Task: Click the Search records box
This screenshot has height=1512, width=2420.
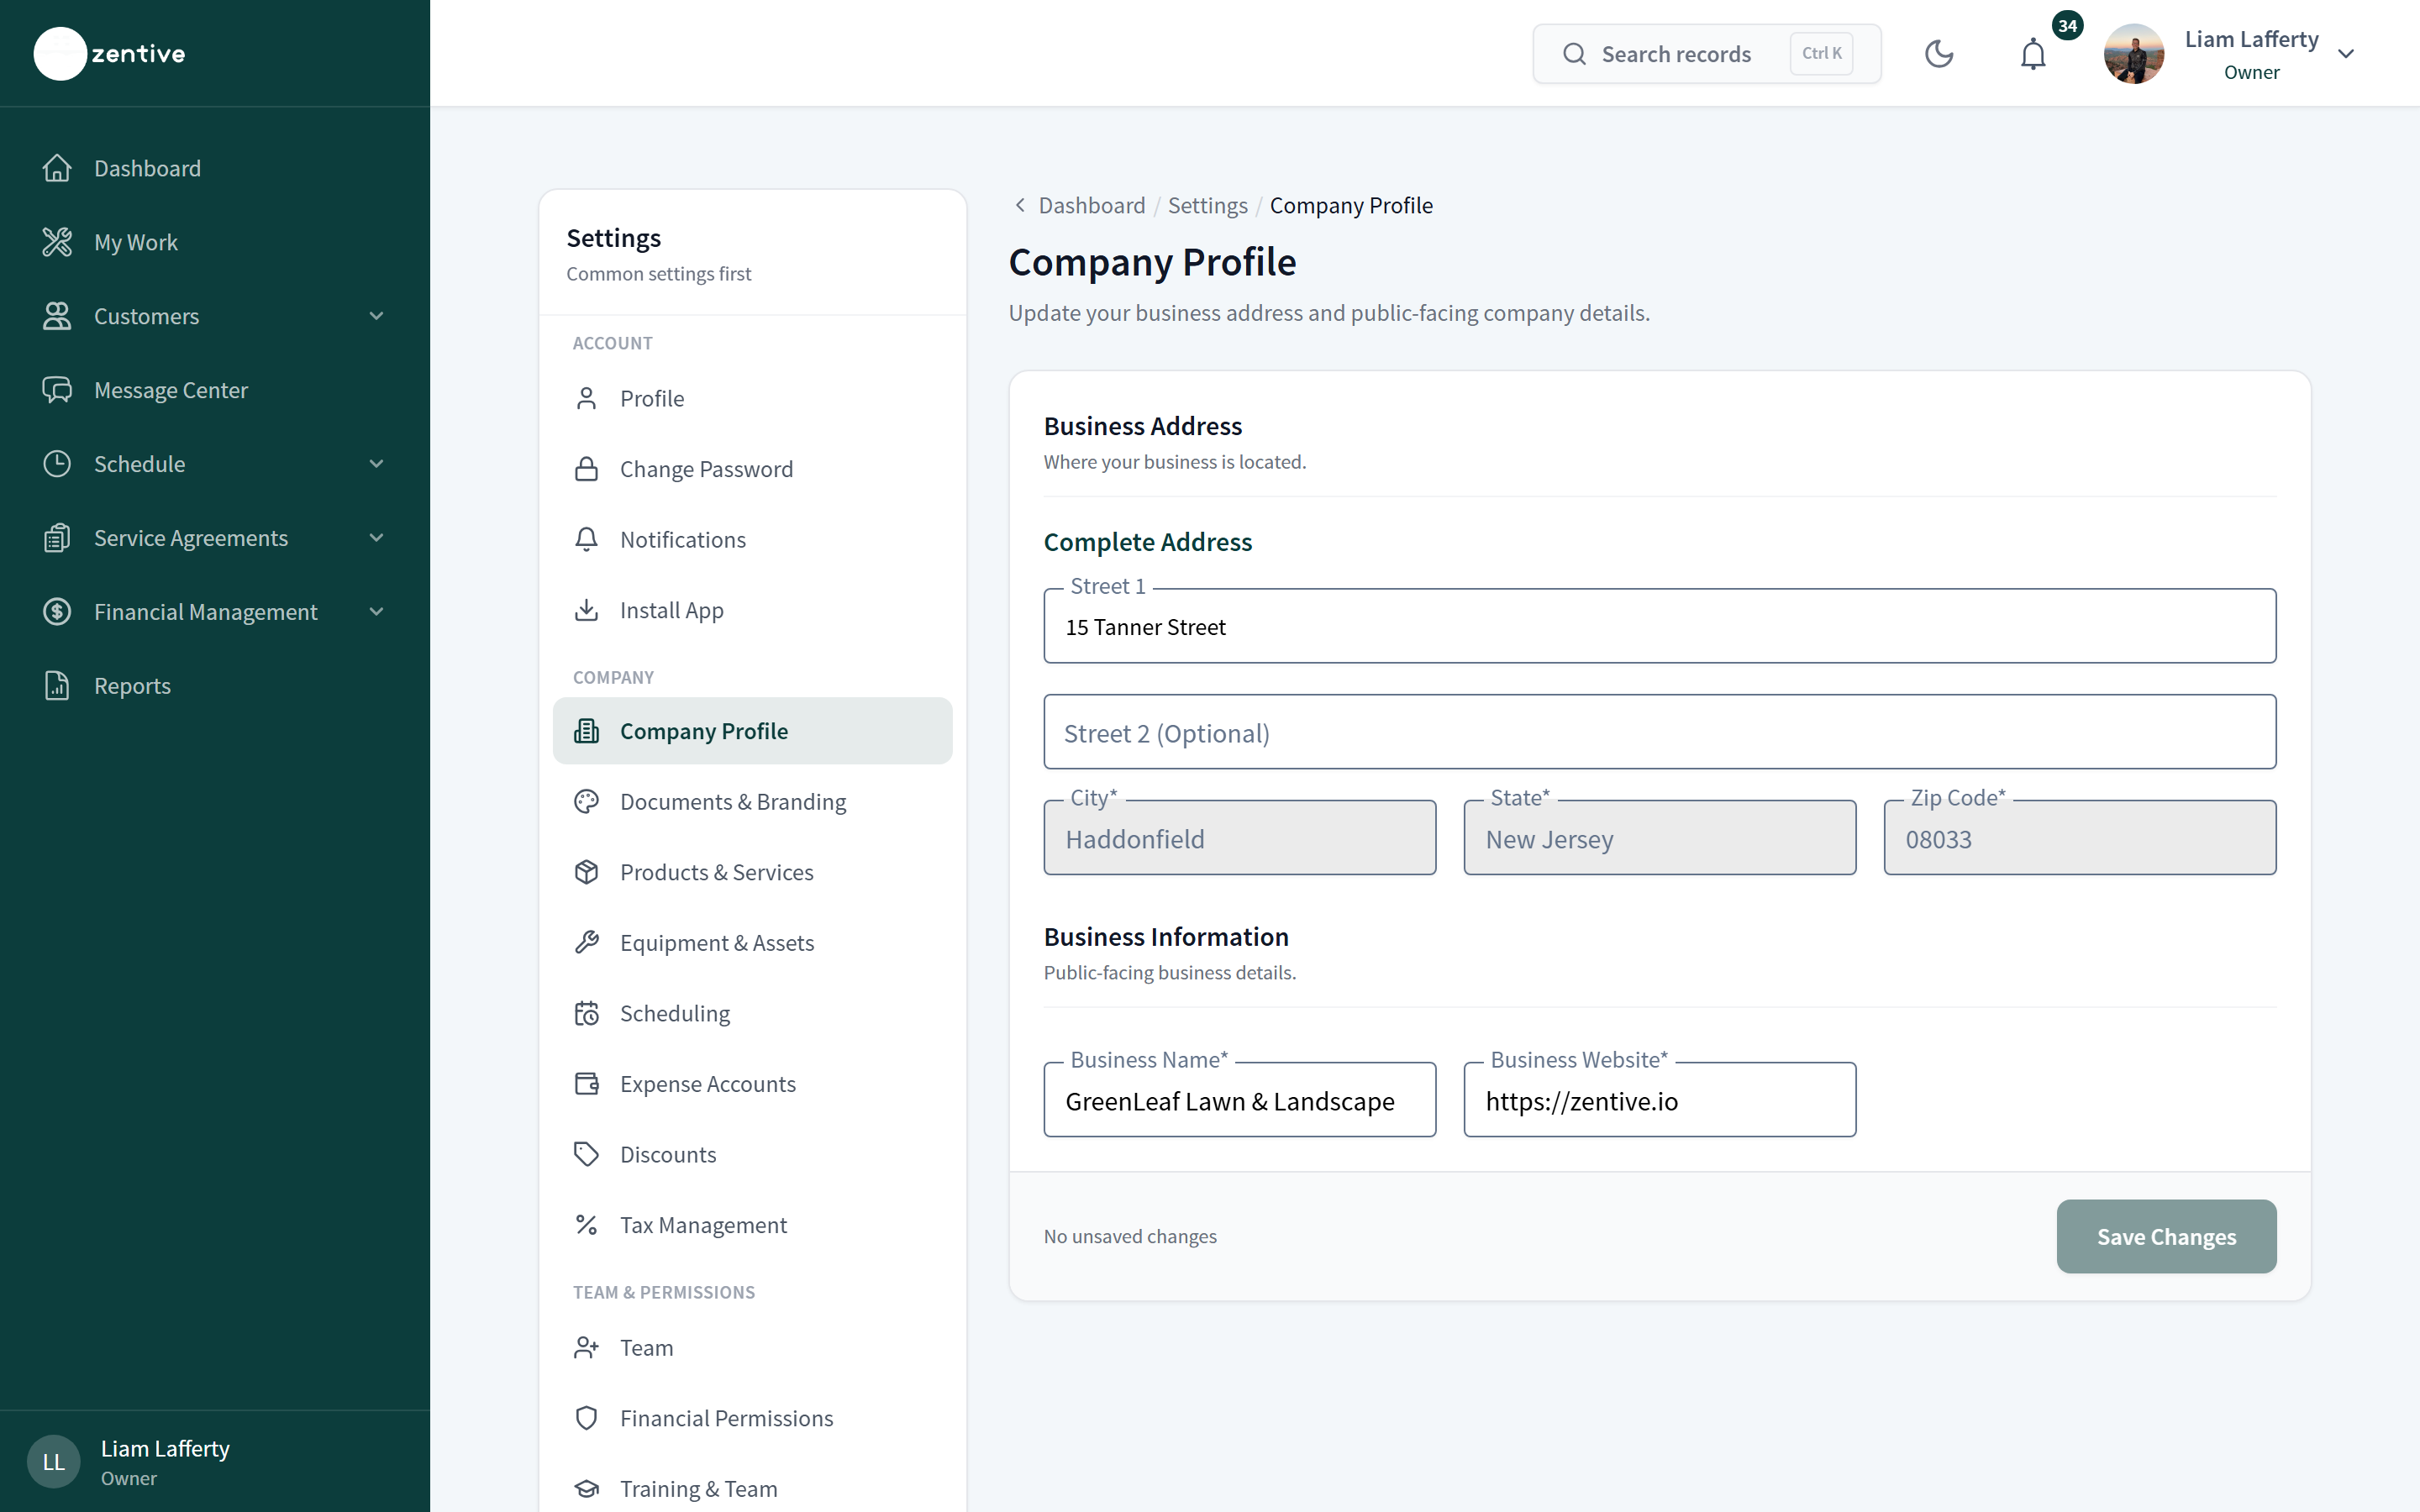Action: pos(1707,54)
